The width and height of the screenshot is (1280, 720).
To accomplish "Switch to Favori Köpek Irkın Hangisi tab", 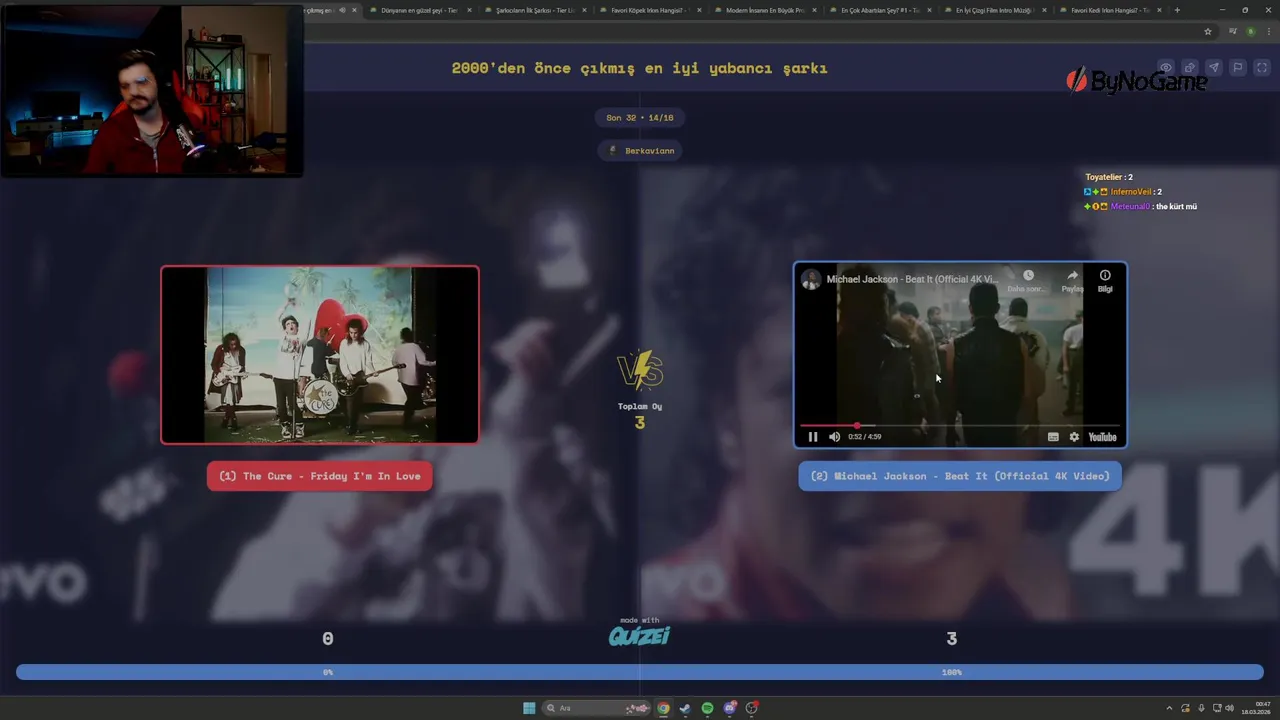I will click(x=648, y=10).
